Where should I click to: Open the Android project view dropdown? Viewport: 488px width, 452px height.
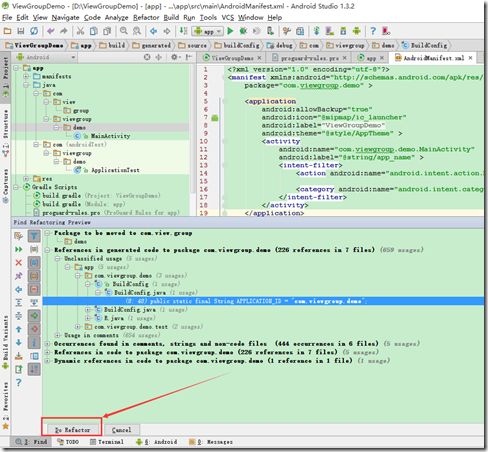[45, 57]
